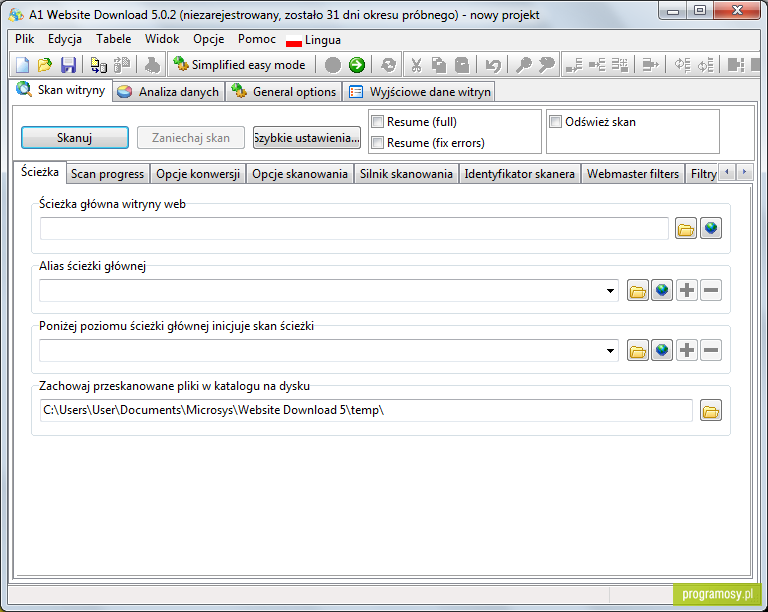The height and width of the screenshot is (612, 768).
Task: Click the Save project floppy icon
Action: [68, 65]
